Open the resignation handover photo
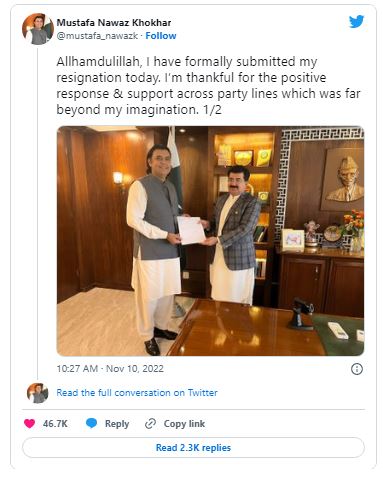This screenshot has width=383, height=481. [x=210, y=241]
